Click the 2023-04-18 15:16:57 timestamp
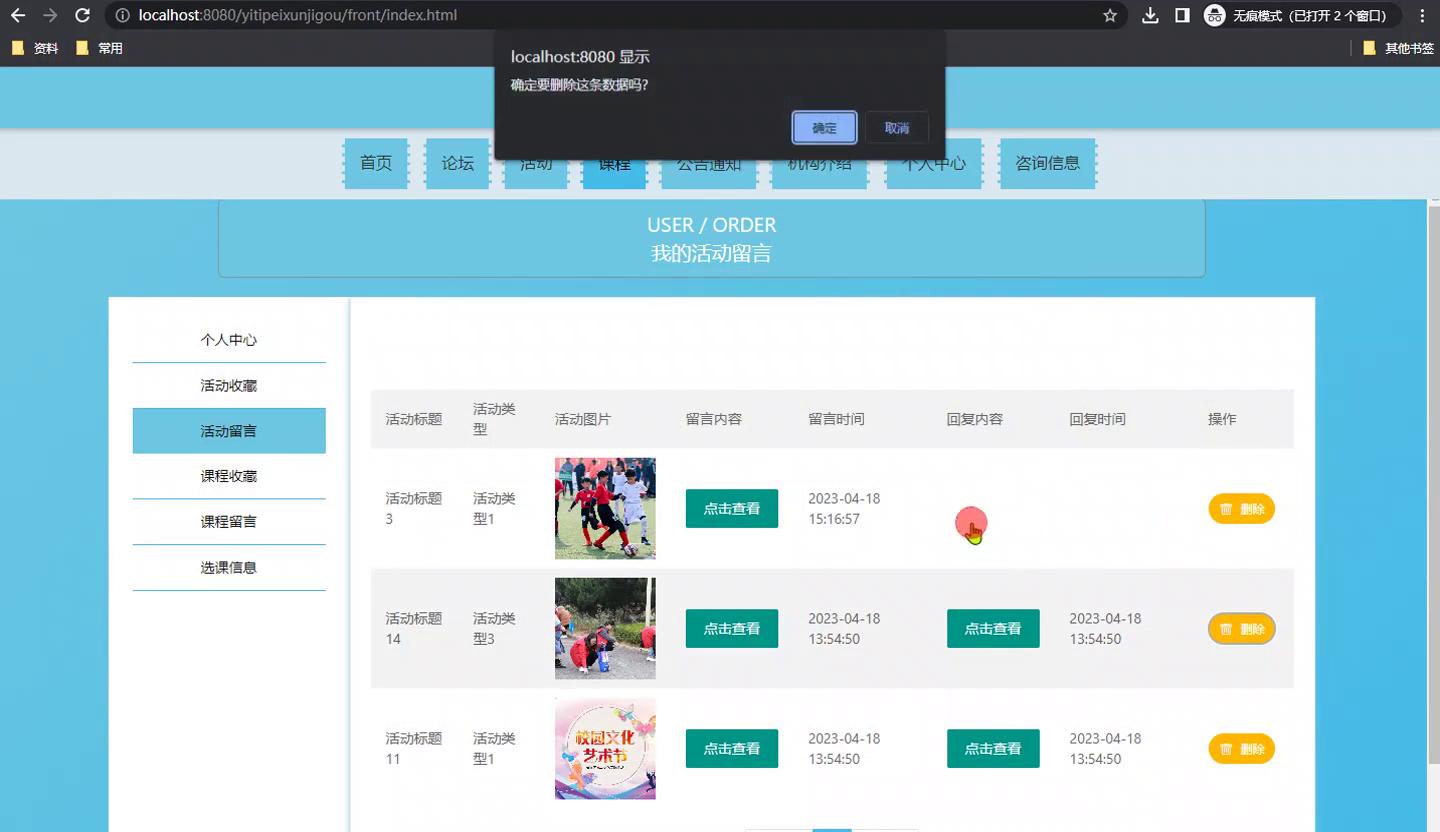The image size is (1440, 832). [844, 509]
